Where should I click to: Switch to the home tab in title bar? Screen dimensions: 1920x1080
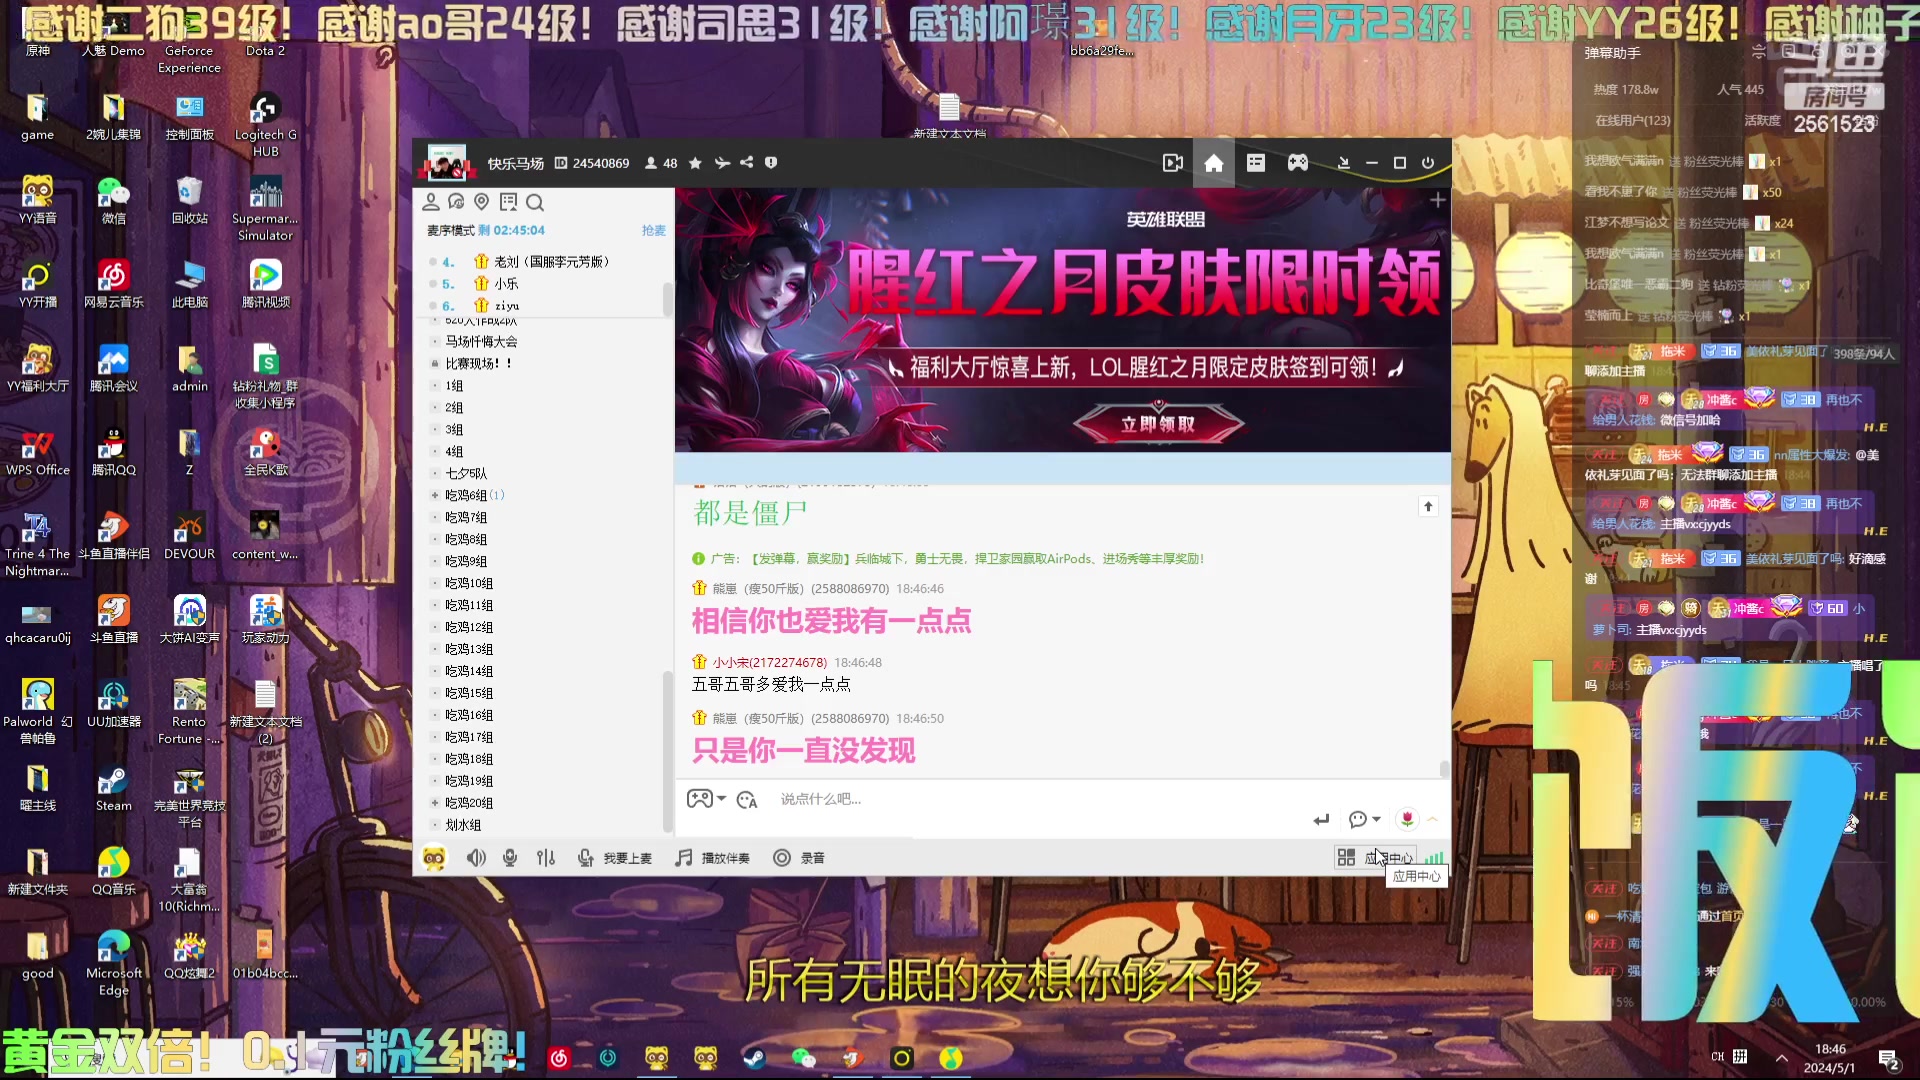(1213, 163)
